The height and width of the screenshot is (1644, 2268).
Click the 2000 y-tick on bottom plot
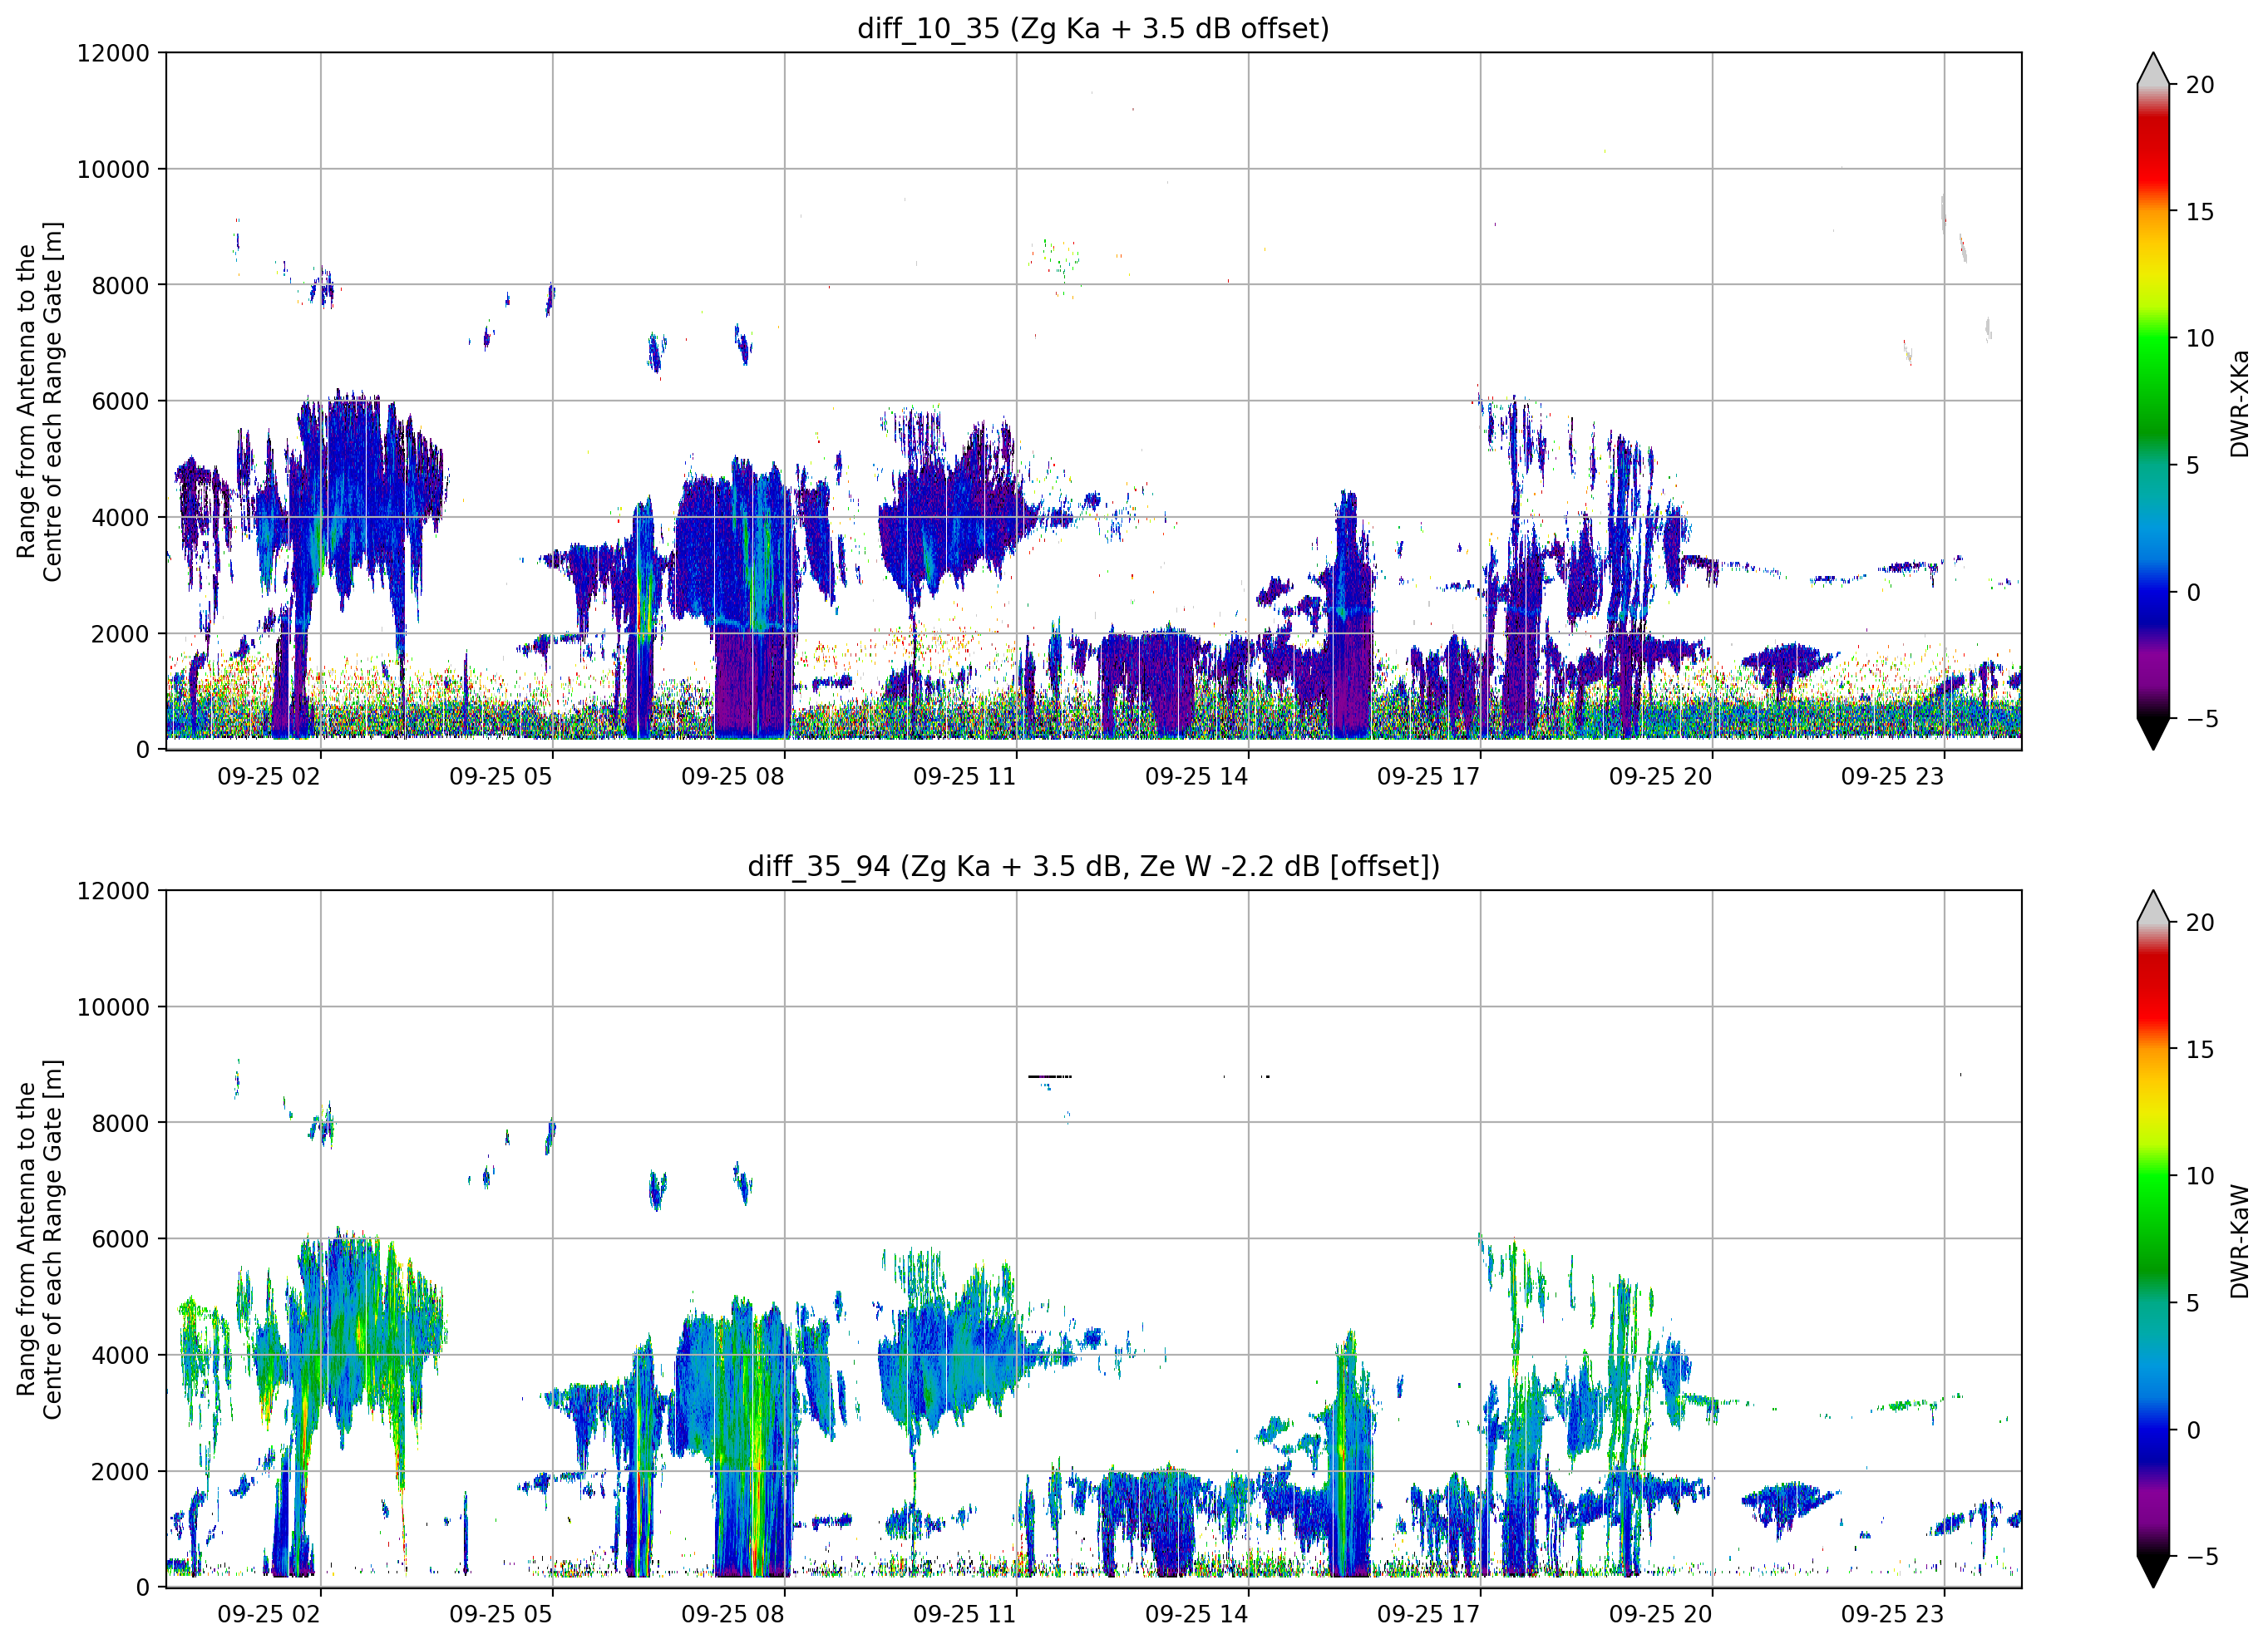click(121, 1472)
